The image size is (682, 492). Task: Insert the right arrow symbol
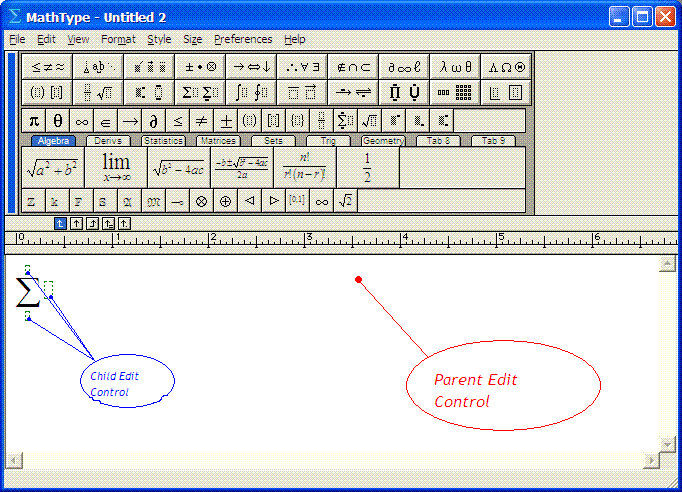[x=130, y=120]
